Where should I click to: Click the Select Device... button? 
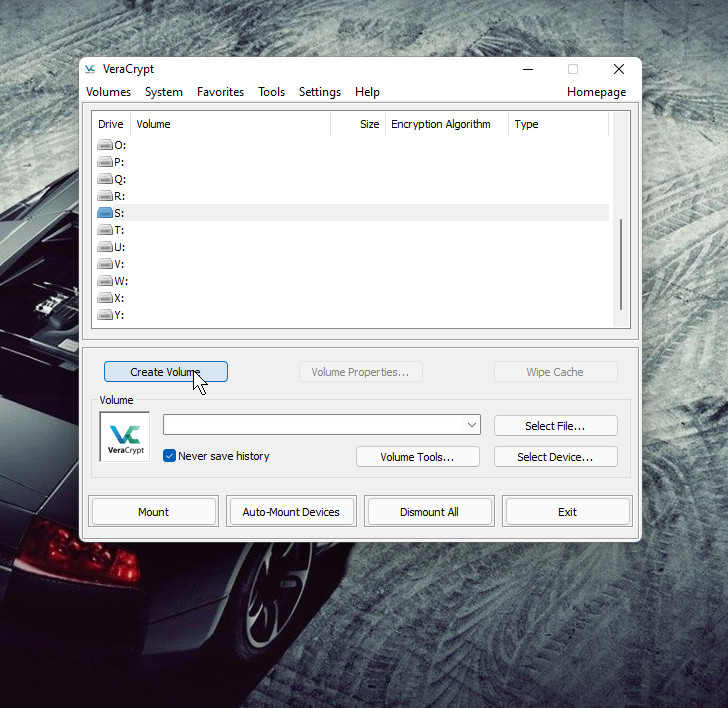tap(556, 457)
